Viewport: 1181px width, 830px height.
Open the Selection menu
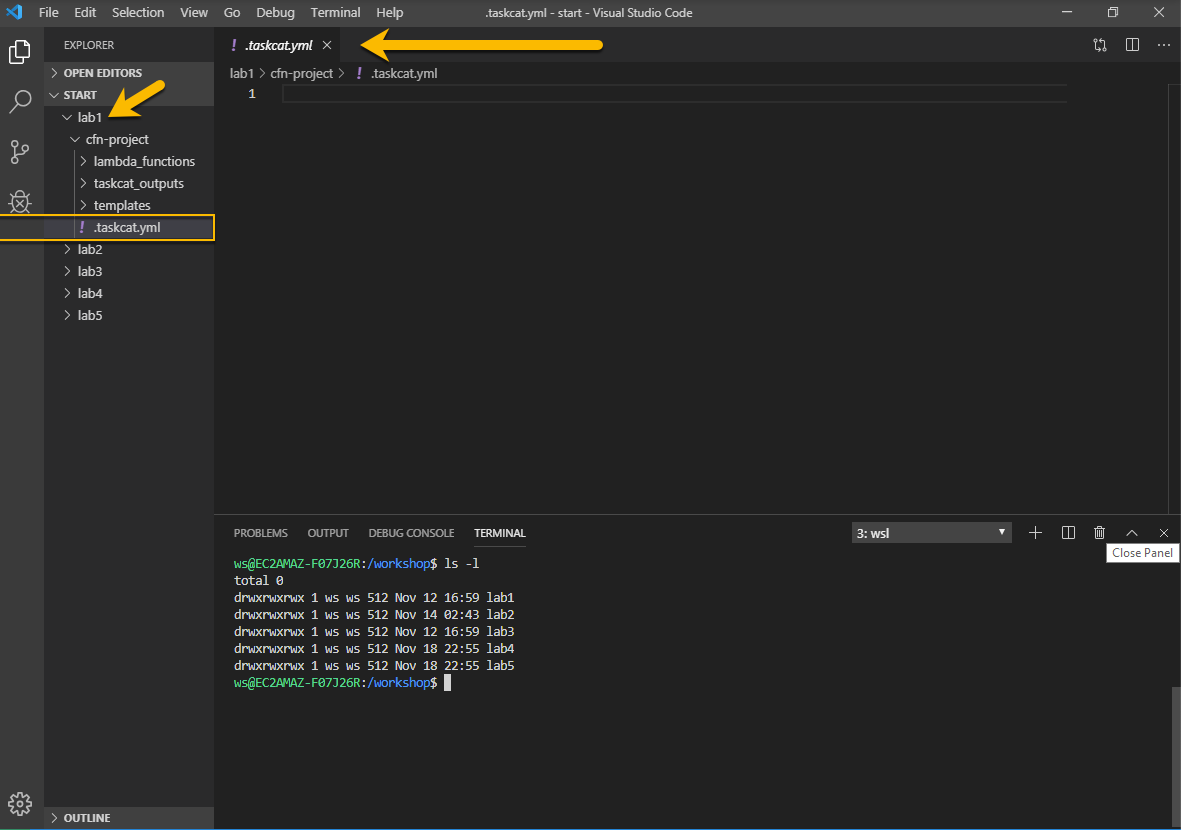pyautogui.click(x=138, y=13)
